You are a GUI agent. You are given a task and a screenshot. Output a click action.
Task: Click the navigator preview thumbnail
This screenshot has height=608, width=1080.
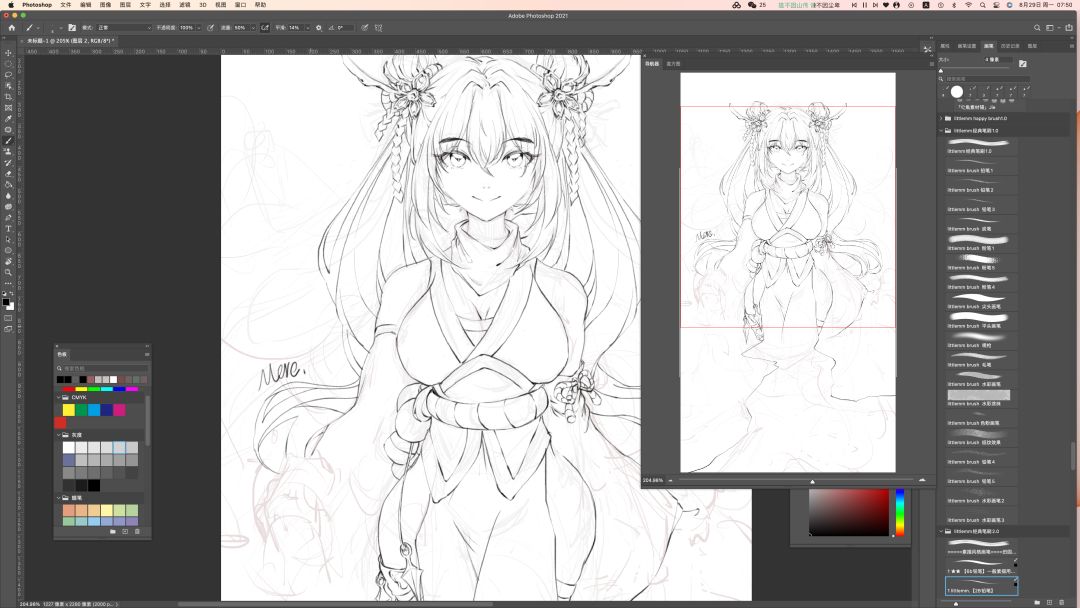[x=788, y=273]
